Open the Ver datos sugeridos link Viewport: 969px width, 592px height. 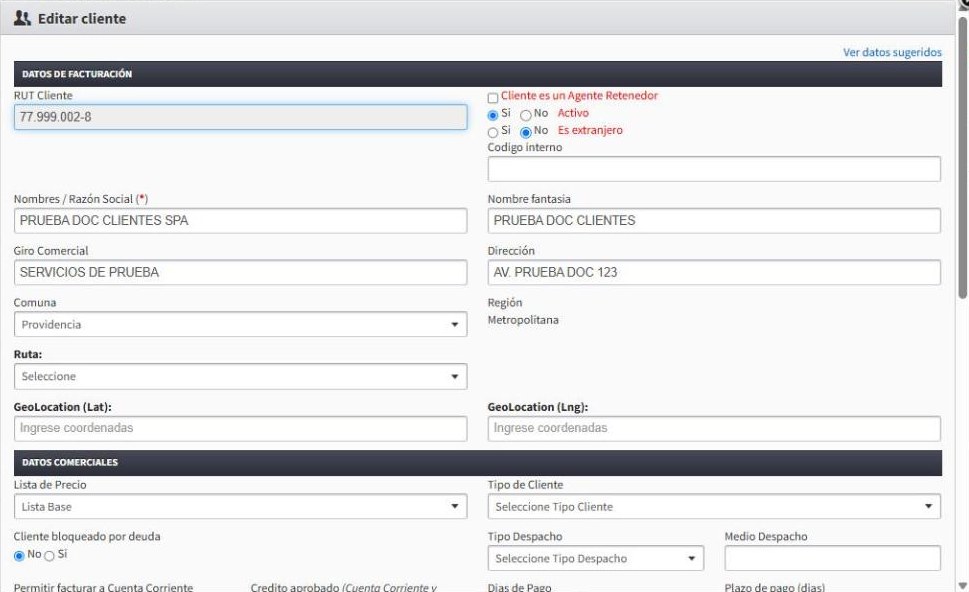coord(892,53)
